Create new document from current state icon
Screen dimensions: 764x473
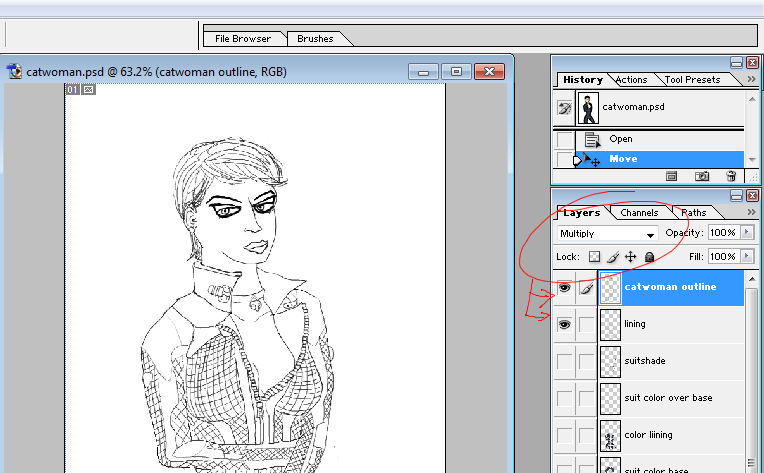672,176
